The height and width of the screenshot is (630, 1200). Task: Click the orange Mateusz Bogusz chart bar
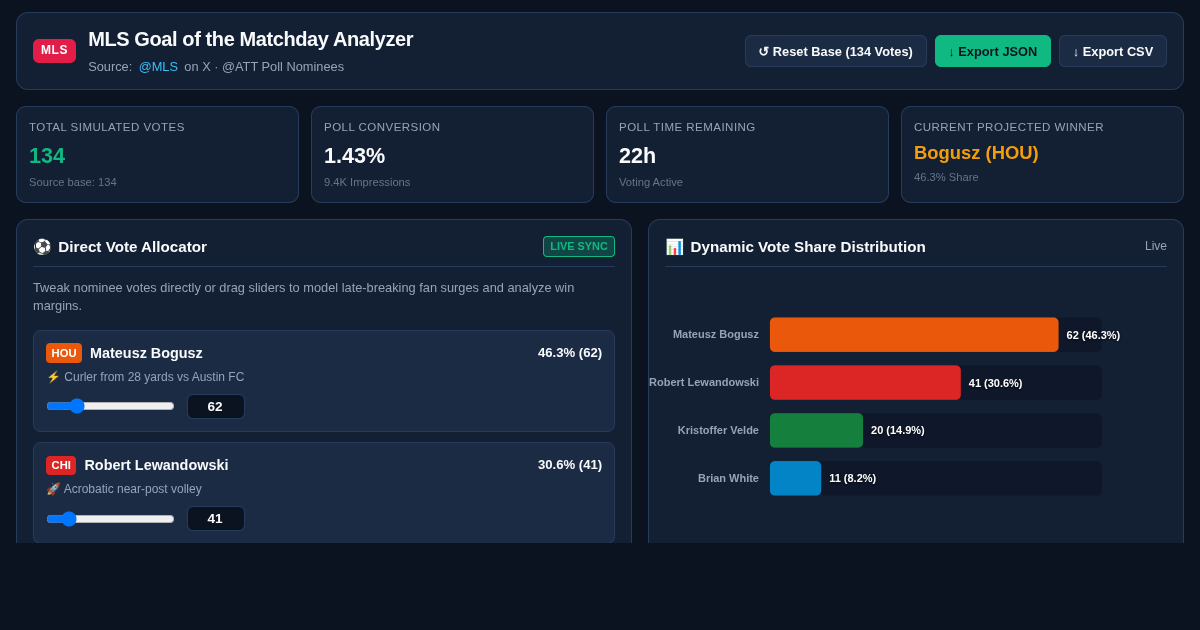(x=914, y=335)
